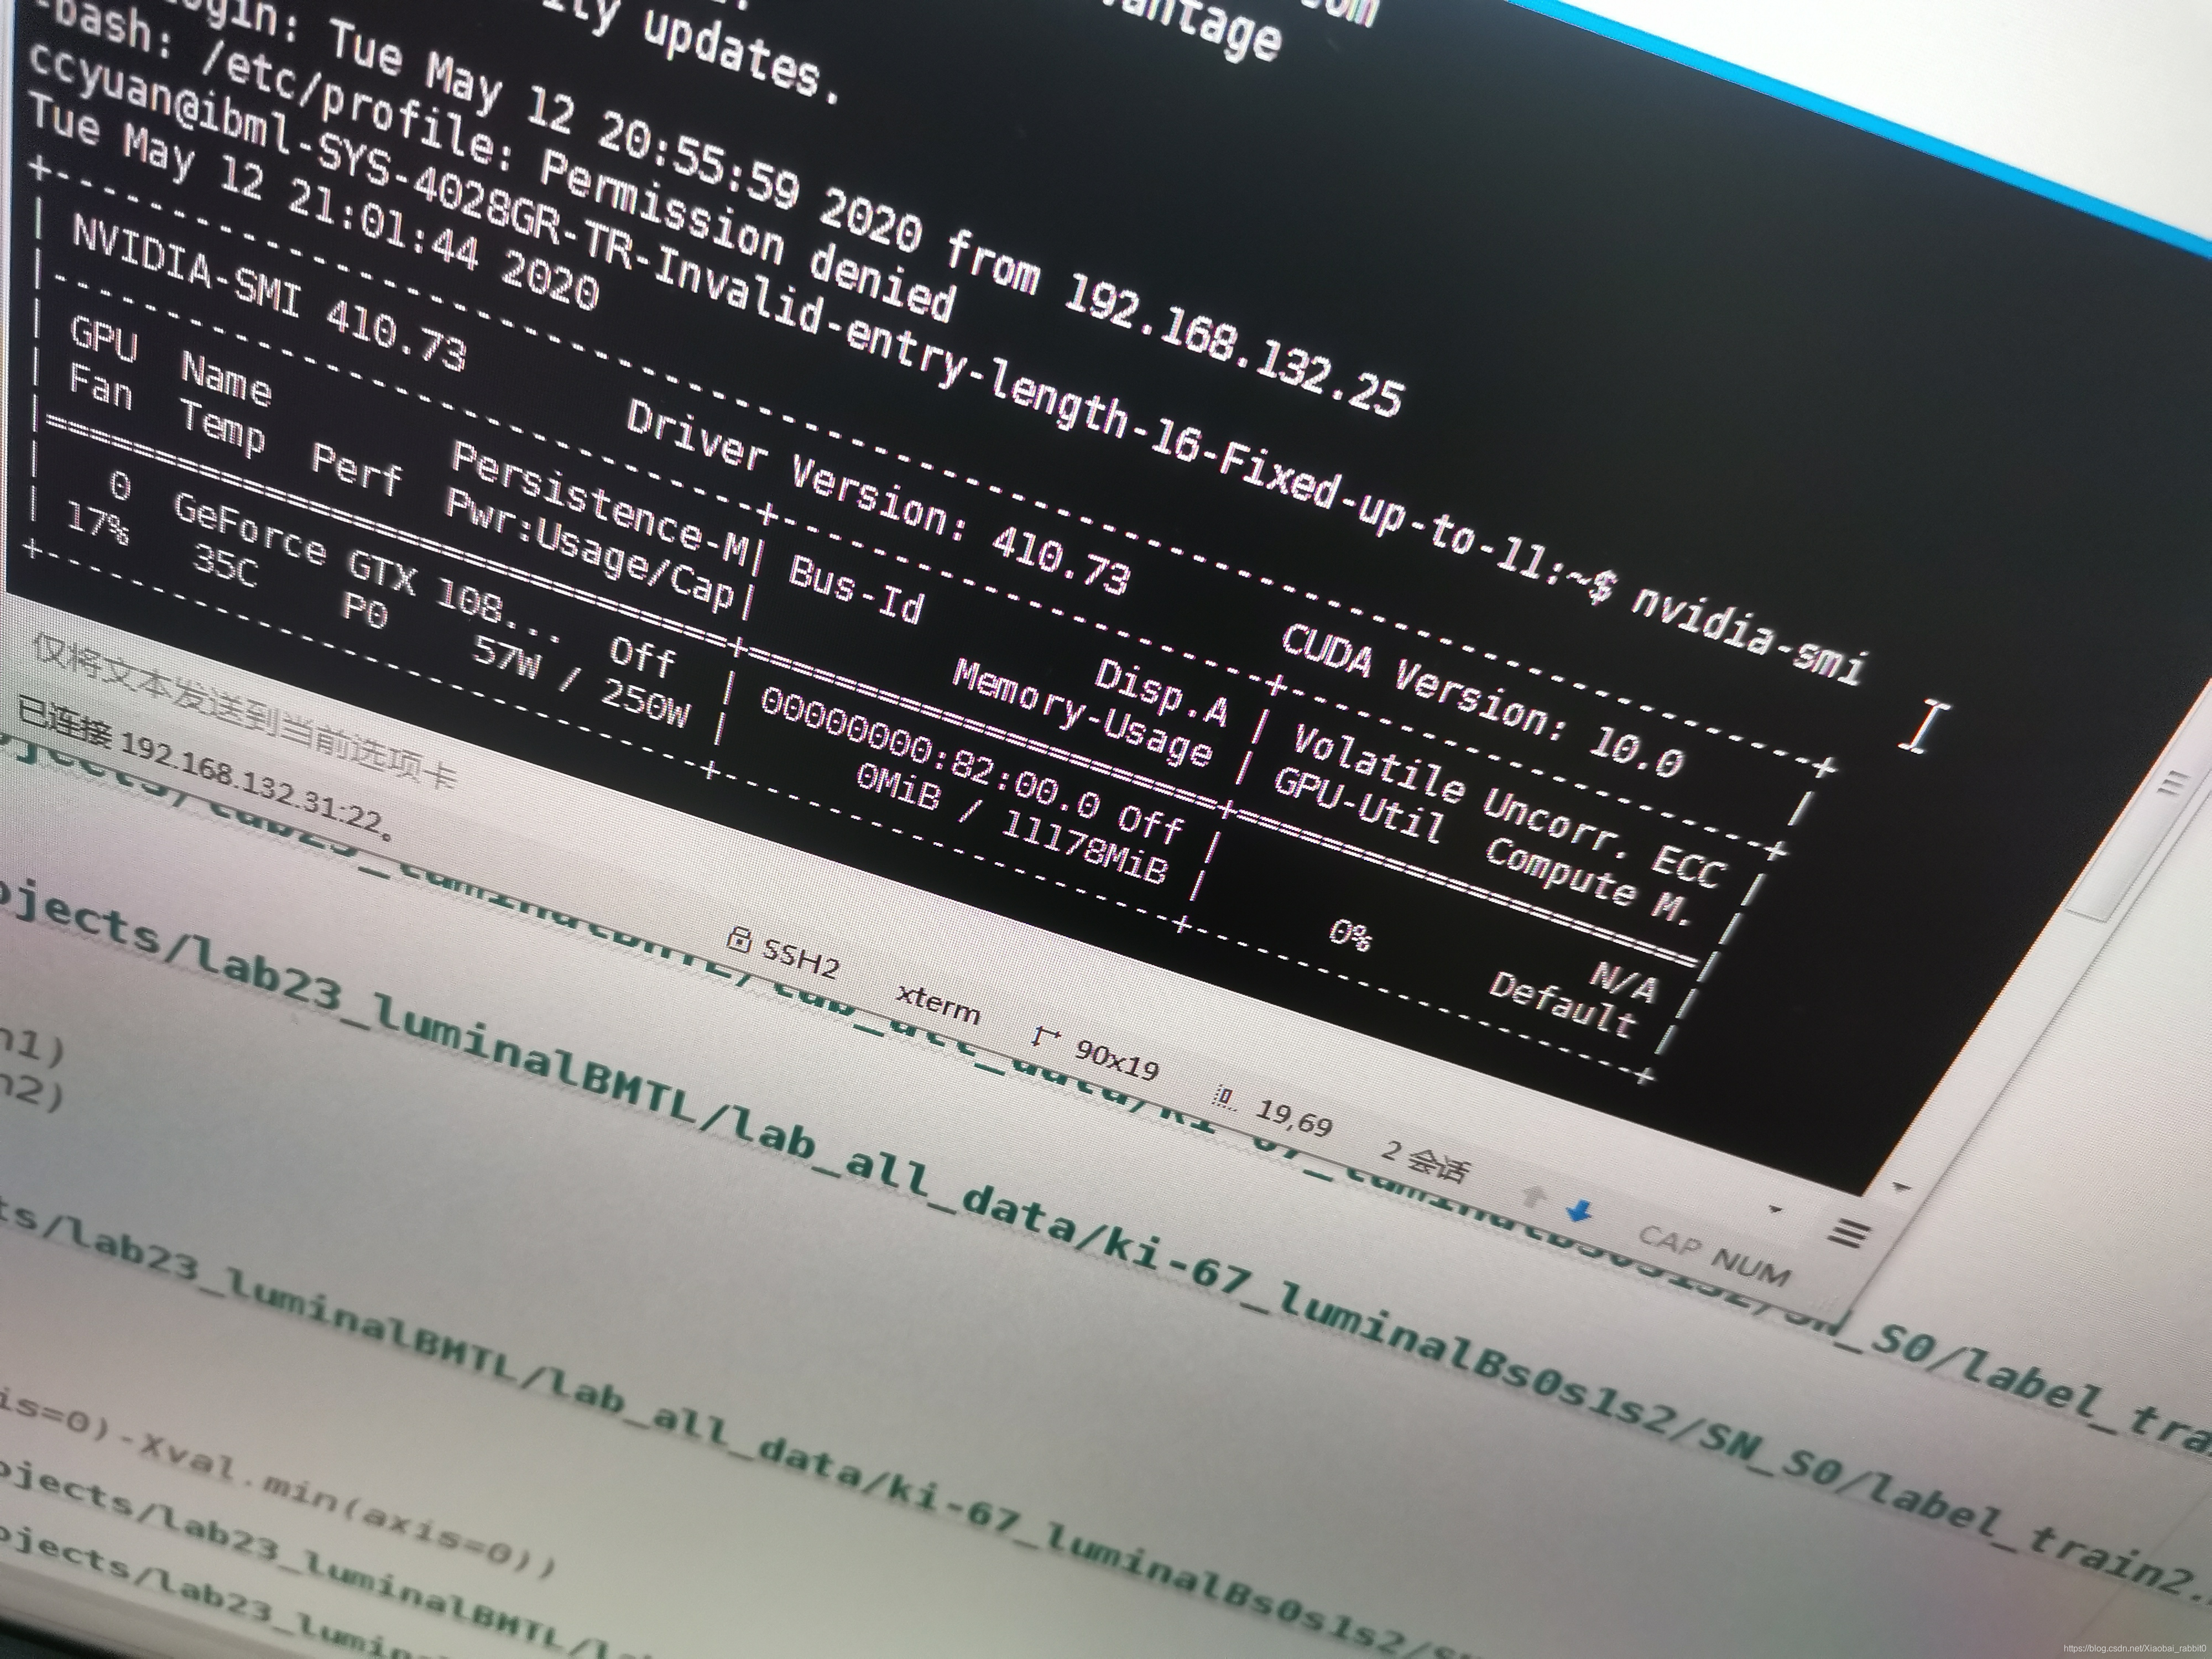
Task: Click the terminal scrollbar down arrow
Action: [x=1901, y=1188]
